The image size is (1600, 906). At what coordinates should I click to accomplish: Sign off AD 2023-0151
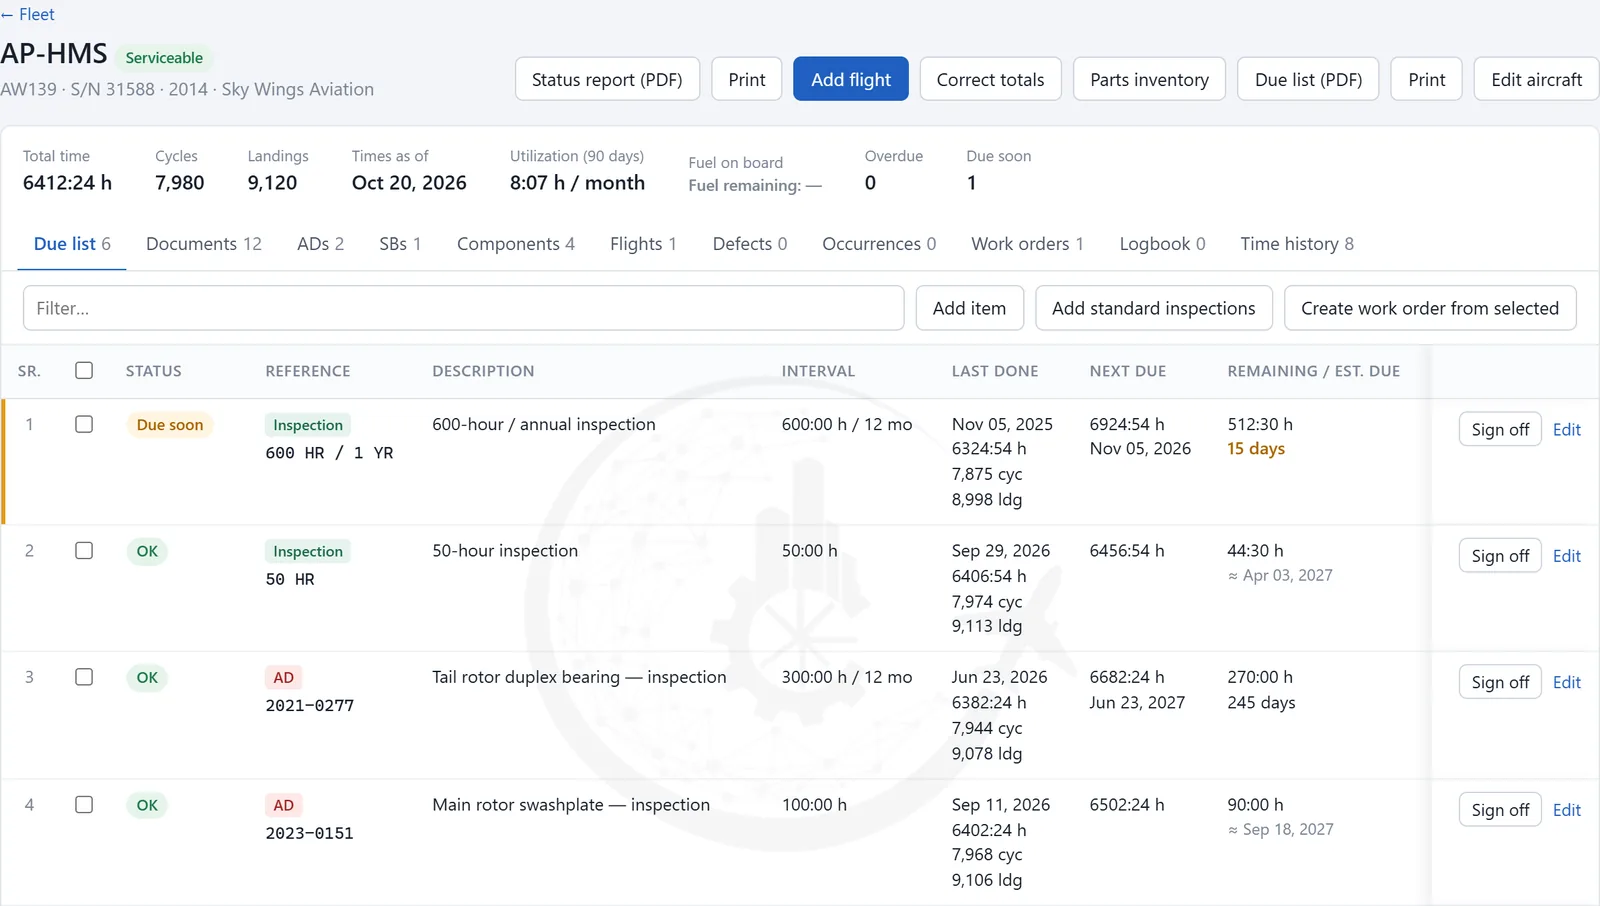pyautogui.click(x=1500, y=810)
